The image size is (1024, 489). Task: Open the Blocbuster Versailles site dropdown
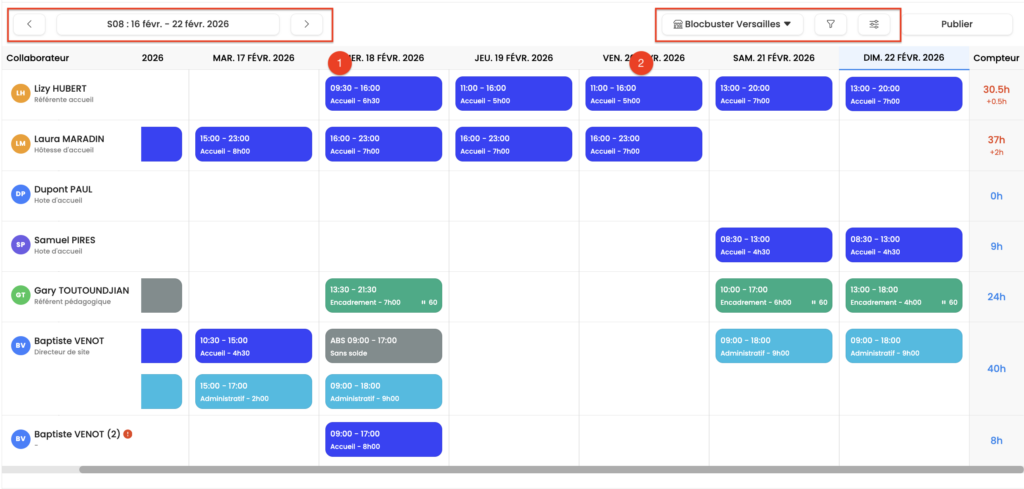[733, 24]
